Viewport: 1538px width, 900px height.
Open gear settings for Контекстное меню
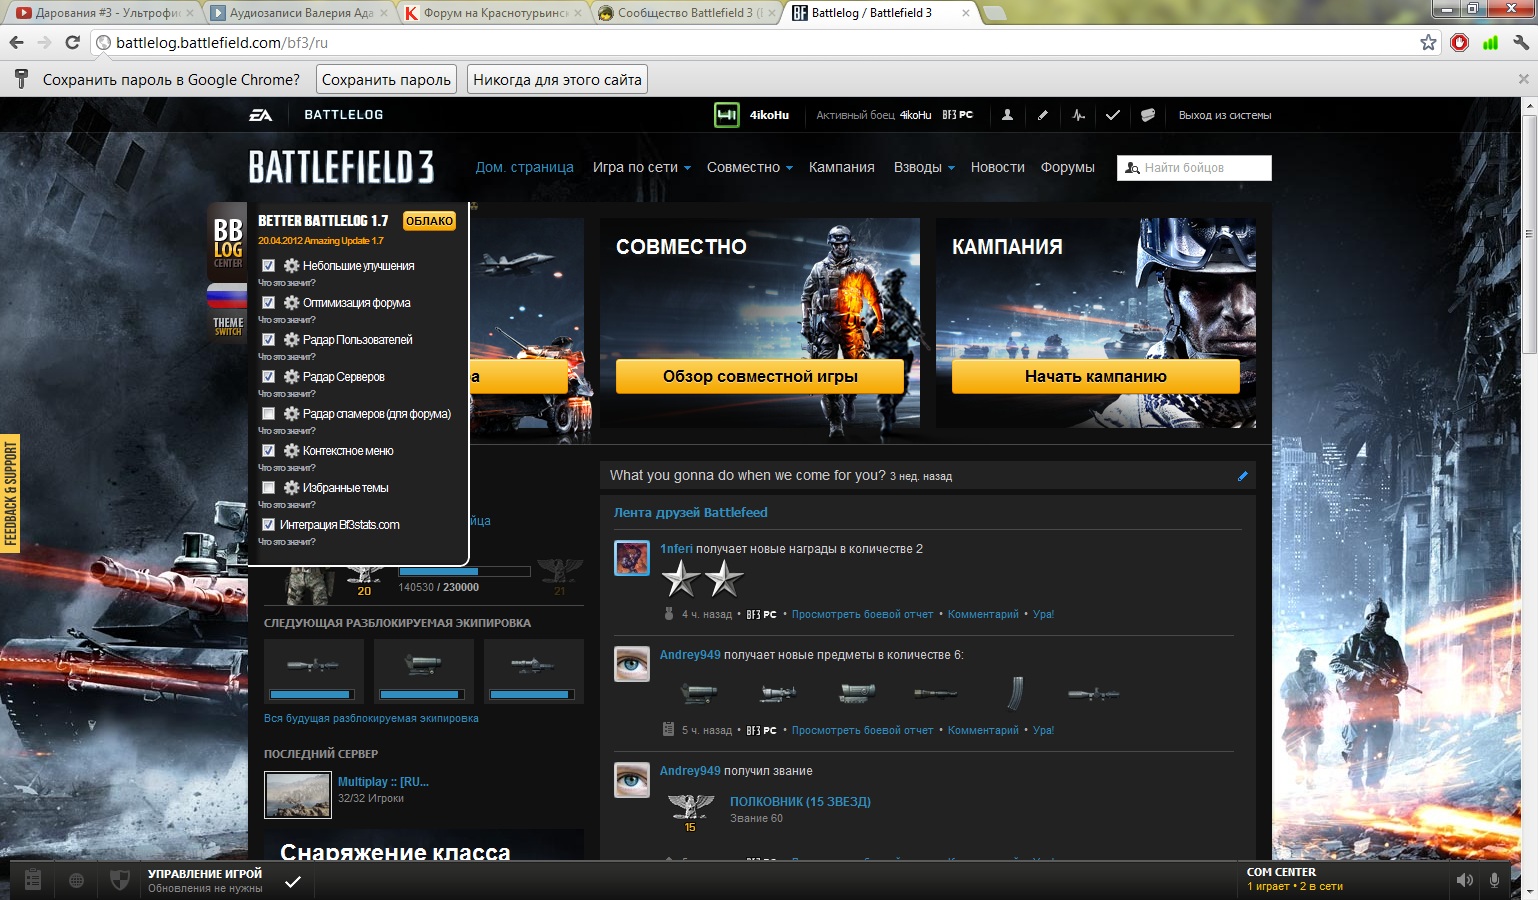coord(291,451)
